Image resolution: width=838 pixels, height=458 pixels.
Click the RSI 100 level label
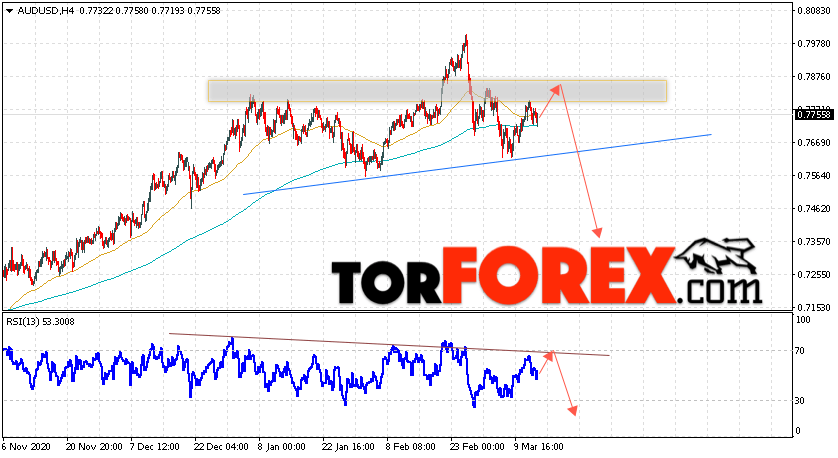point(803,320)
